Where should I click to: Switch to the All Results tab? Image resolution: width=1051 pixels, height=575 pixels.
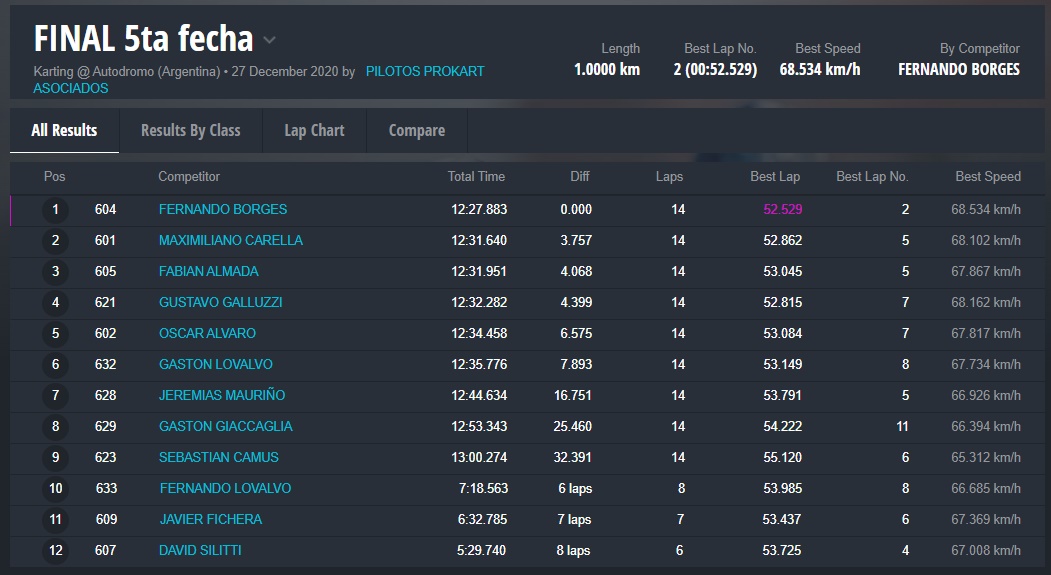[x=64, y=130]
